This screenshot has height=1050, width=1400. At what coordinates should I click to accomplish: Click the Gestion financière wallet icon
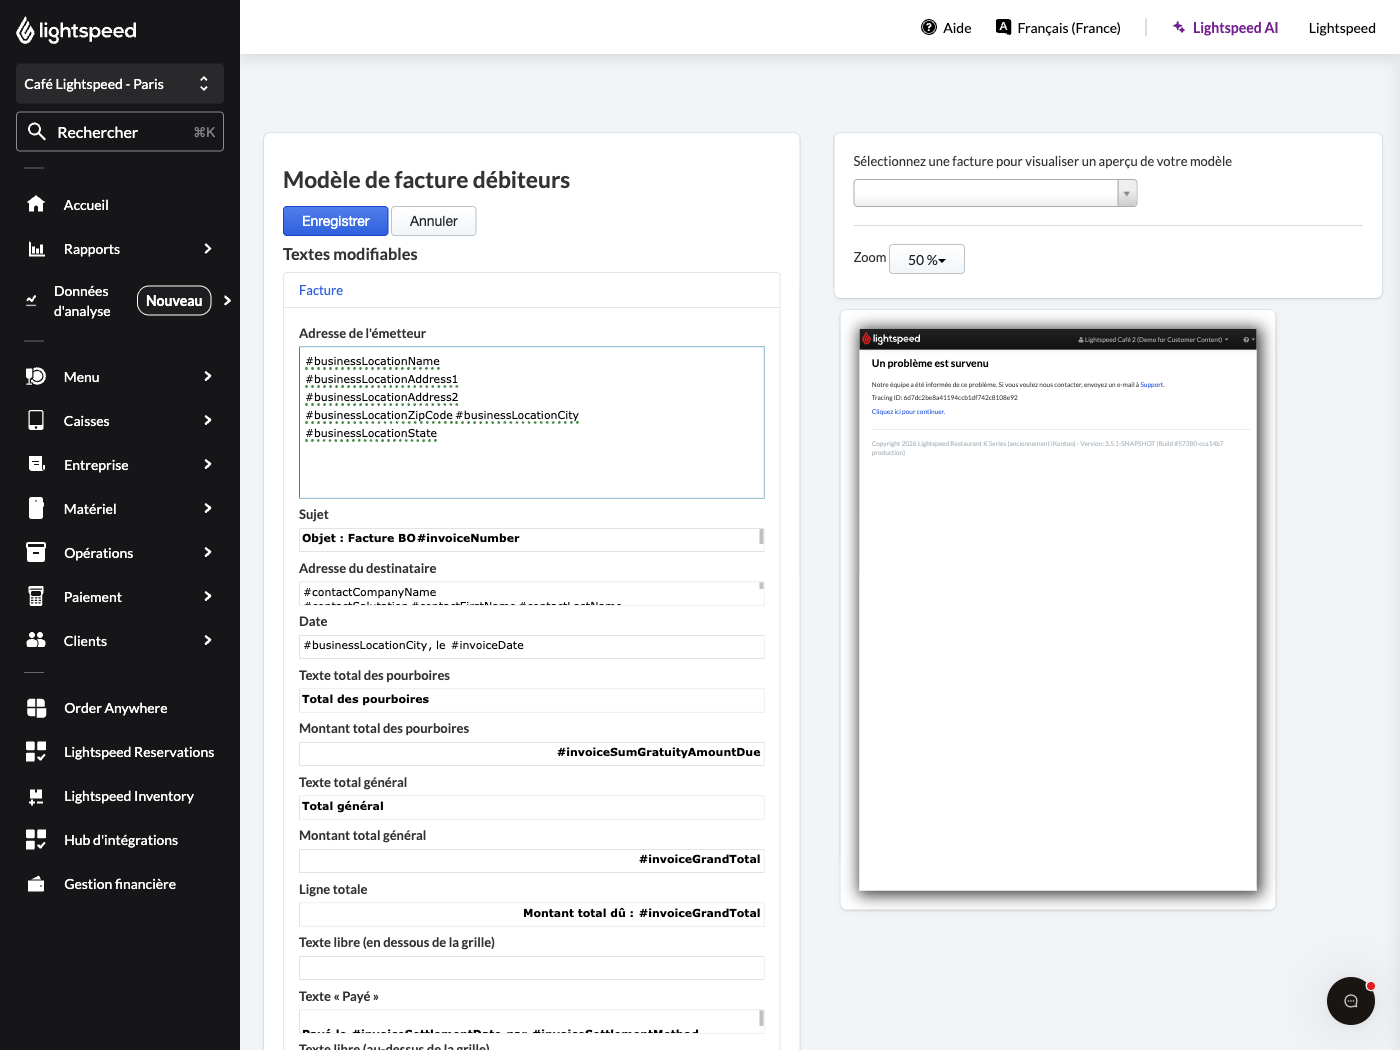[x=36, y=884]
